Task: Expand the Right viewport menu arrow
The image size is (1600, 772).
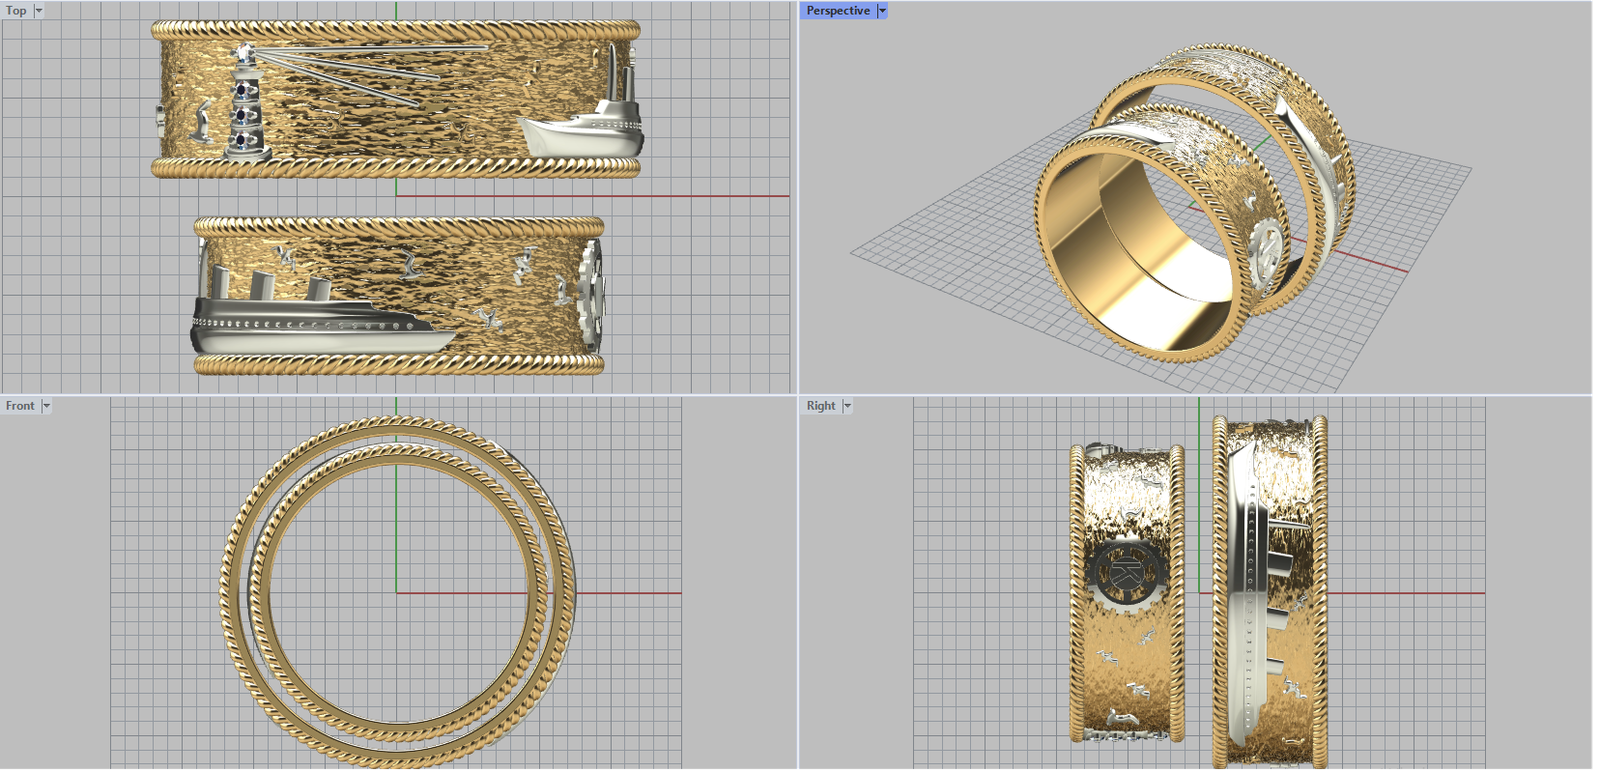Action: point(847,406)
